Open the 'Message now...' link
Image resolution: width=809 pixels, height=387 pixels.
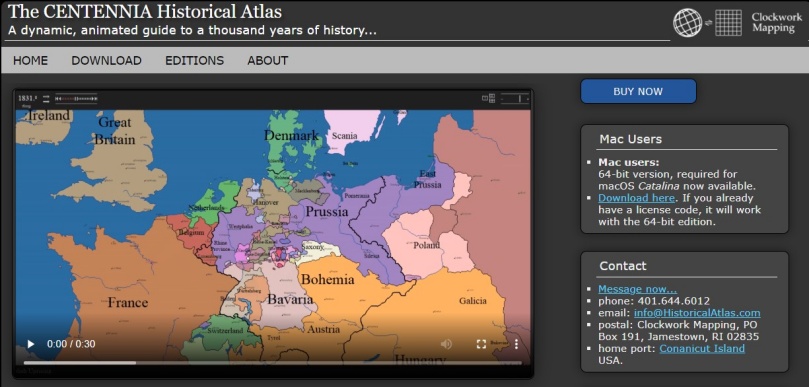pyautogui.click(x=638, y=289)
